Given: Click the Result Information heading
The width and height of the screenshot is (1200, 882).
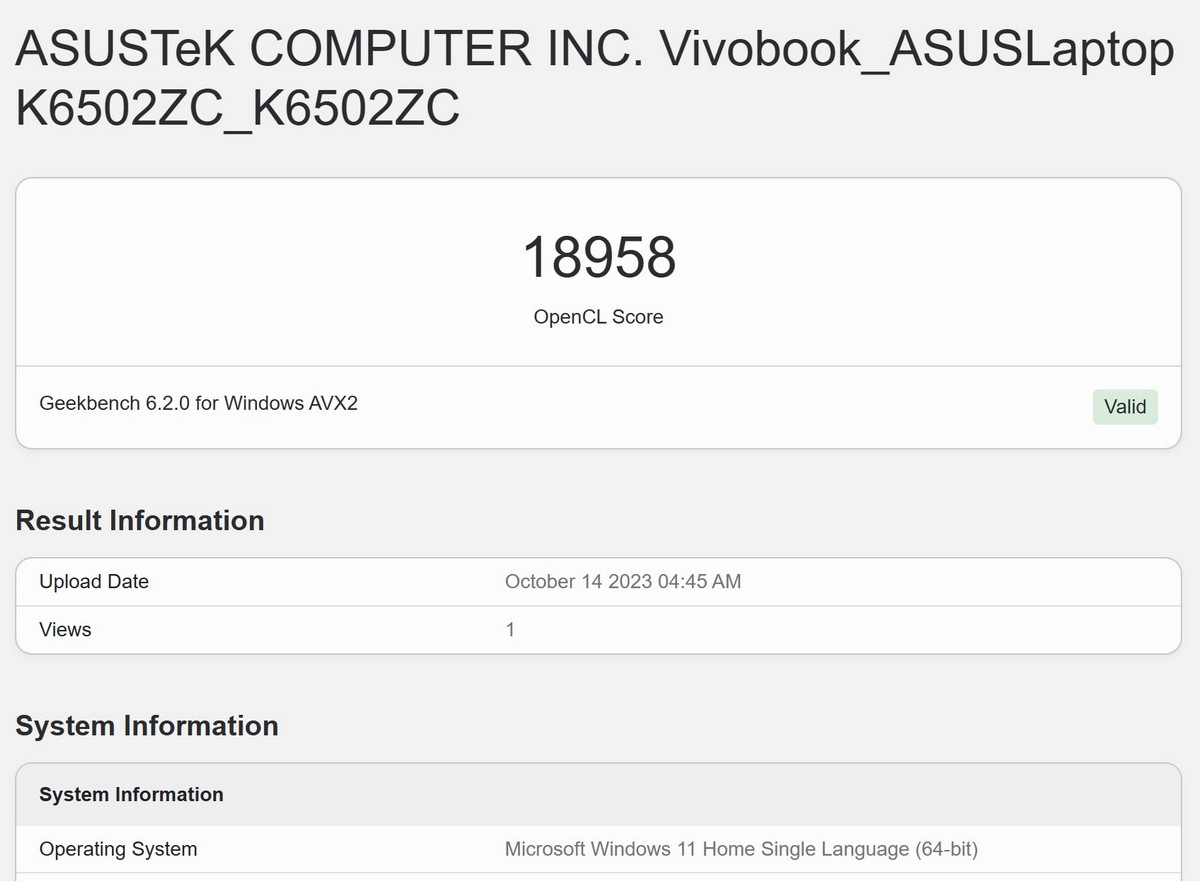Looking at the screenshot, I should pyautogui.click(x=140, y=521).
